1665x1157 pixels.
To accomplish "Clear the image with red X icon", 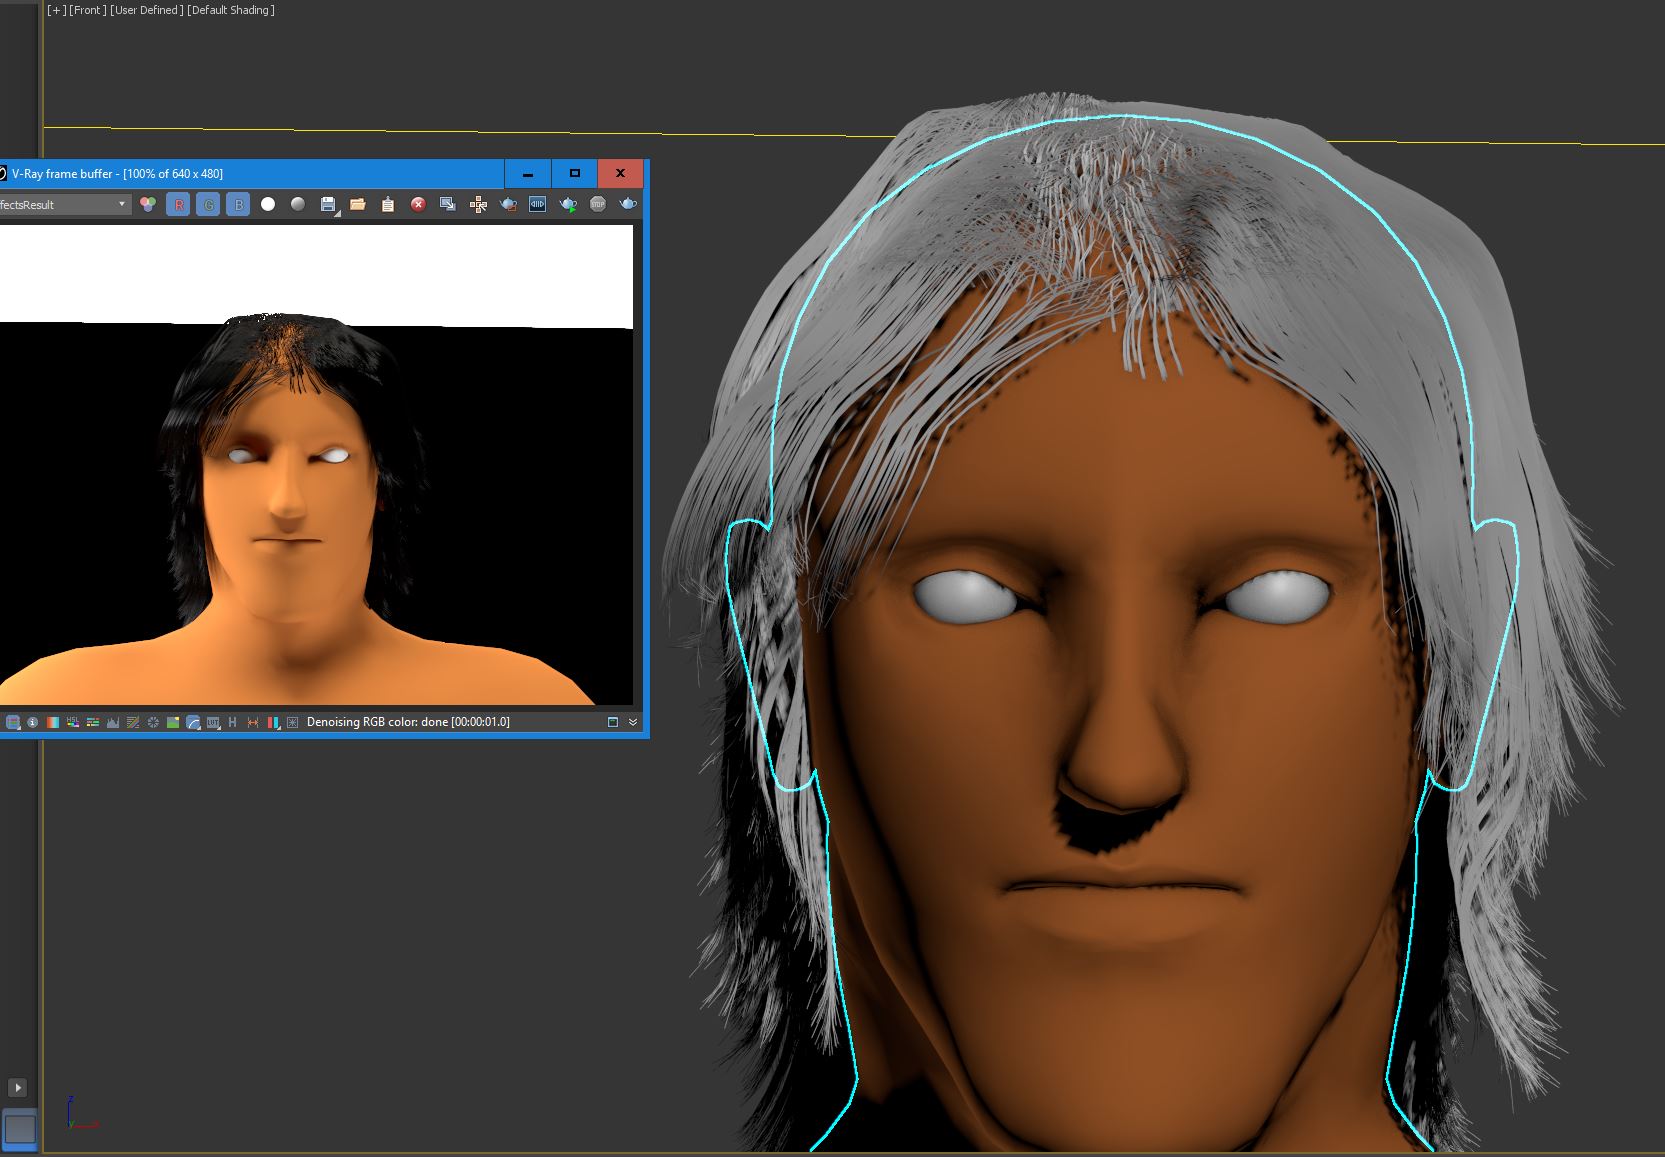I will pyautogui.click(x=418, y=204).
